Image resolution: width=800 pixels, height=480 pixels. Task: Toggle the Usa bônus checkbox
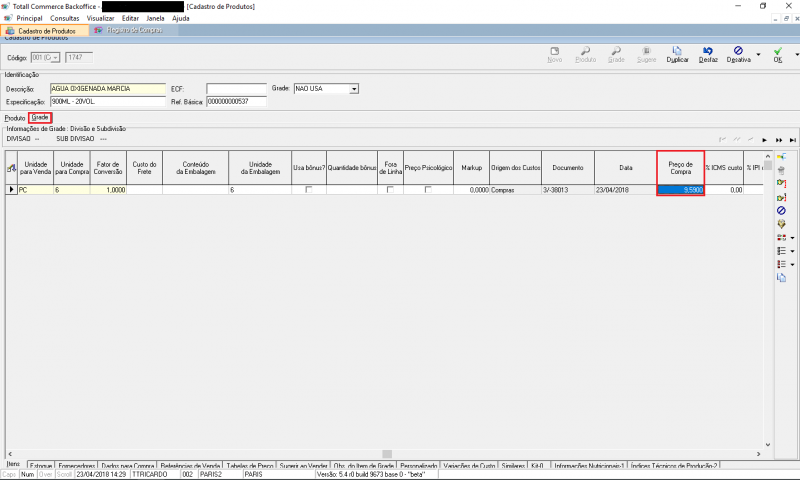(x=309, y=189)
